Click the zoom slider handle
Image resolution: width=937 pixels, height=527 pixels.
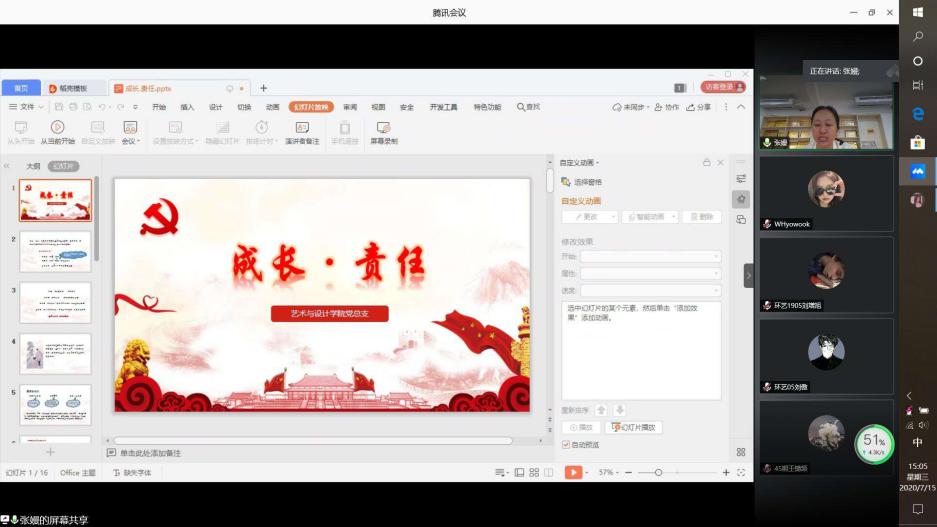point(658,472)
